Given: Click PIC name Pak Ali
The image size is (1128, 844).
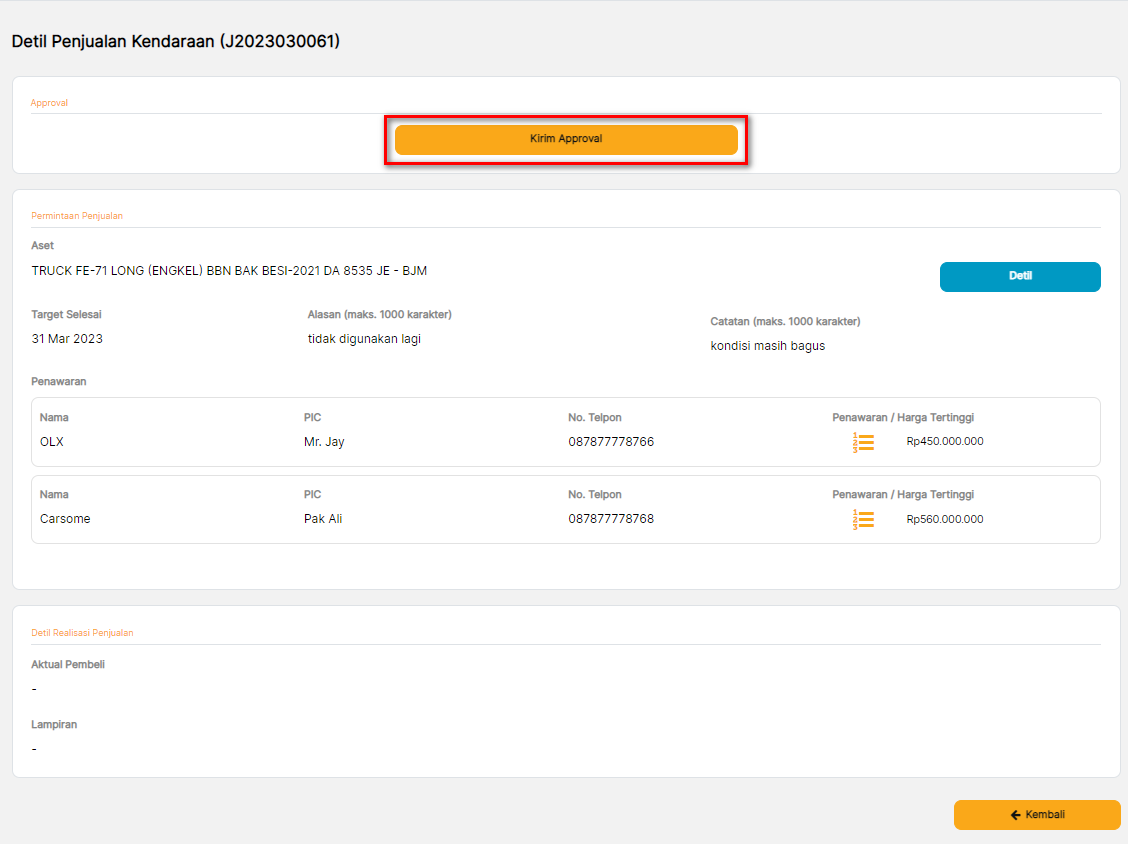Looking at the screenshot, I should pos(323,519).
